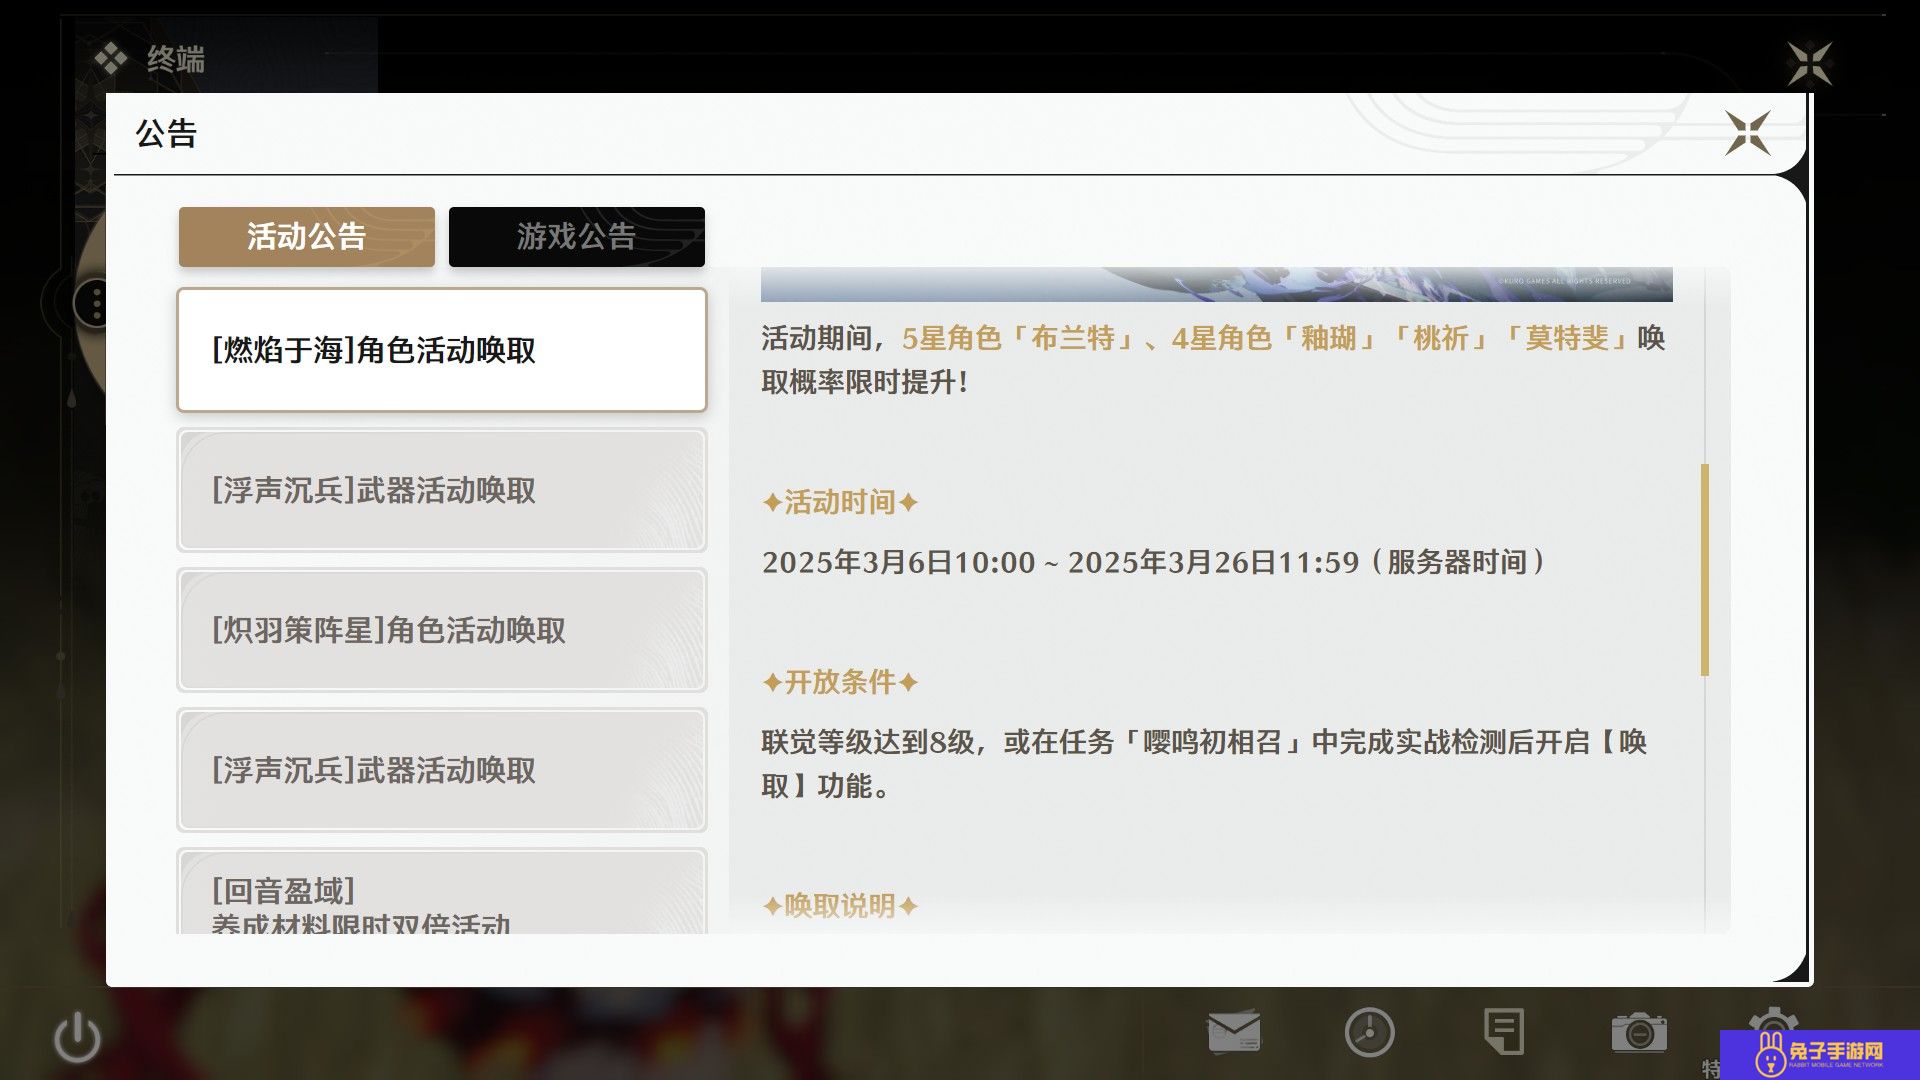
Task: Select [燃焰于海]角色活动唤取 announcement
Action: point(442,350)
